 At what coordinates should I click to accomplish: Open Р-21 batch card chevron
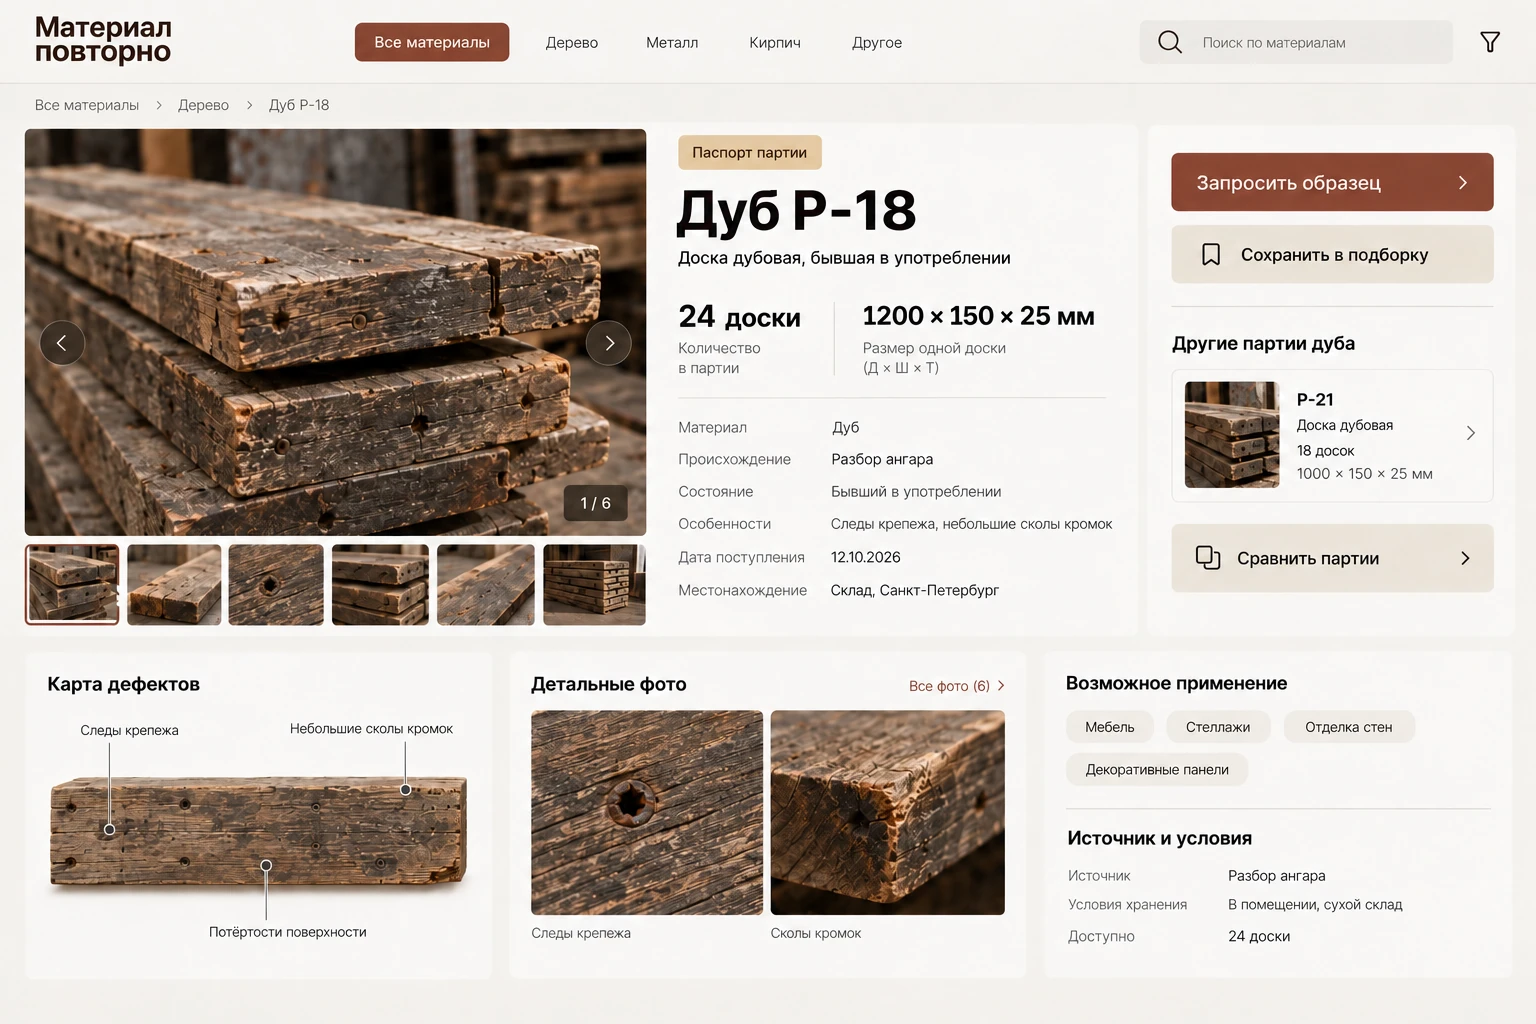(x=1470, y=433)
